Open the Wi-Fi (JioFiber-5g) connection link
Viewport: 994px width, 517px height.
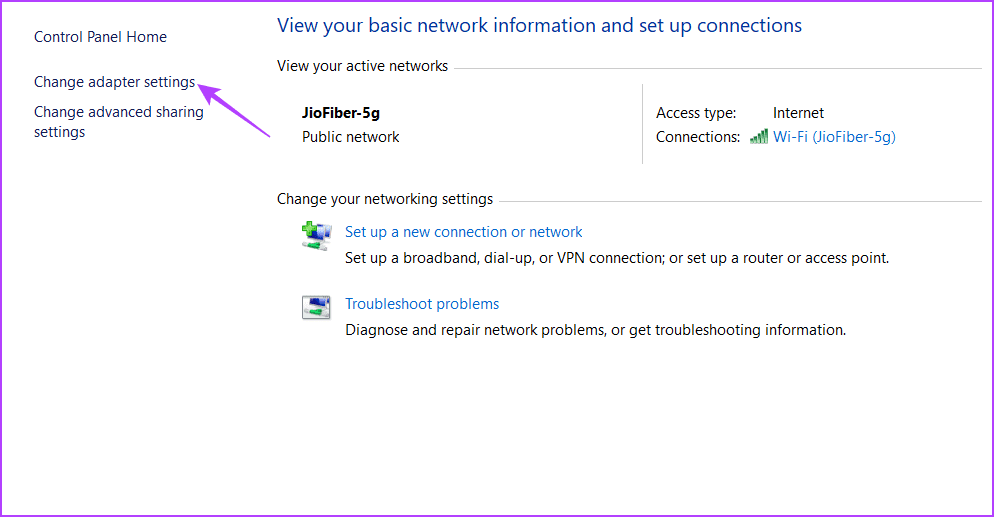tap(834, 137)
